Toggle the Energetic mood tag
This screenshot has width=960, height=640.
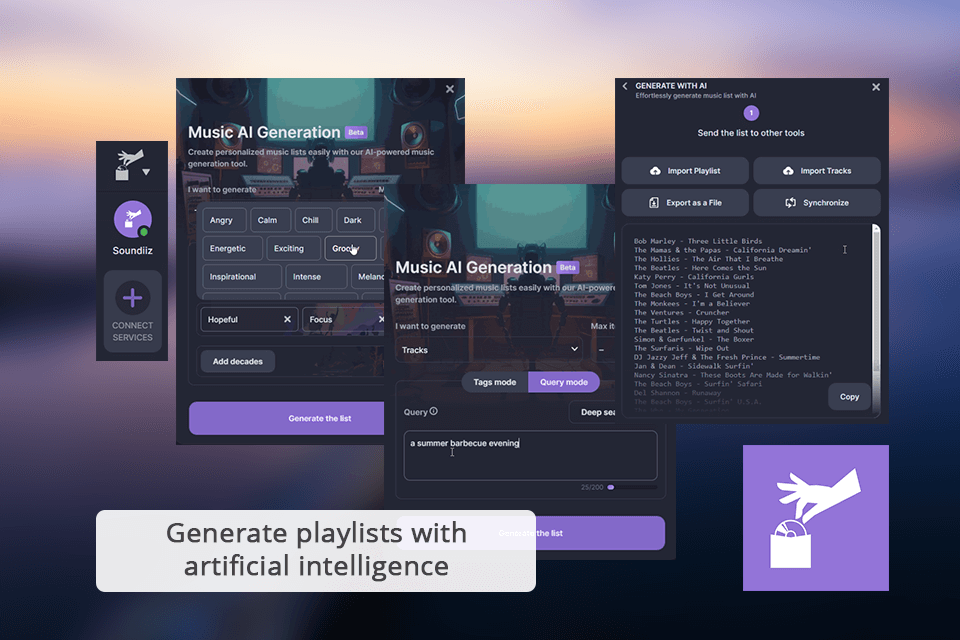tap(233, 249)
